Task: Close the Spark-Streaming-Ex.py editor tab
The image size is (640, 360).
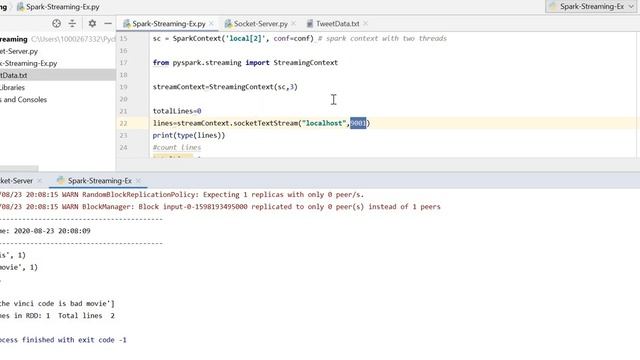Action: 211,24
